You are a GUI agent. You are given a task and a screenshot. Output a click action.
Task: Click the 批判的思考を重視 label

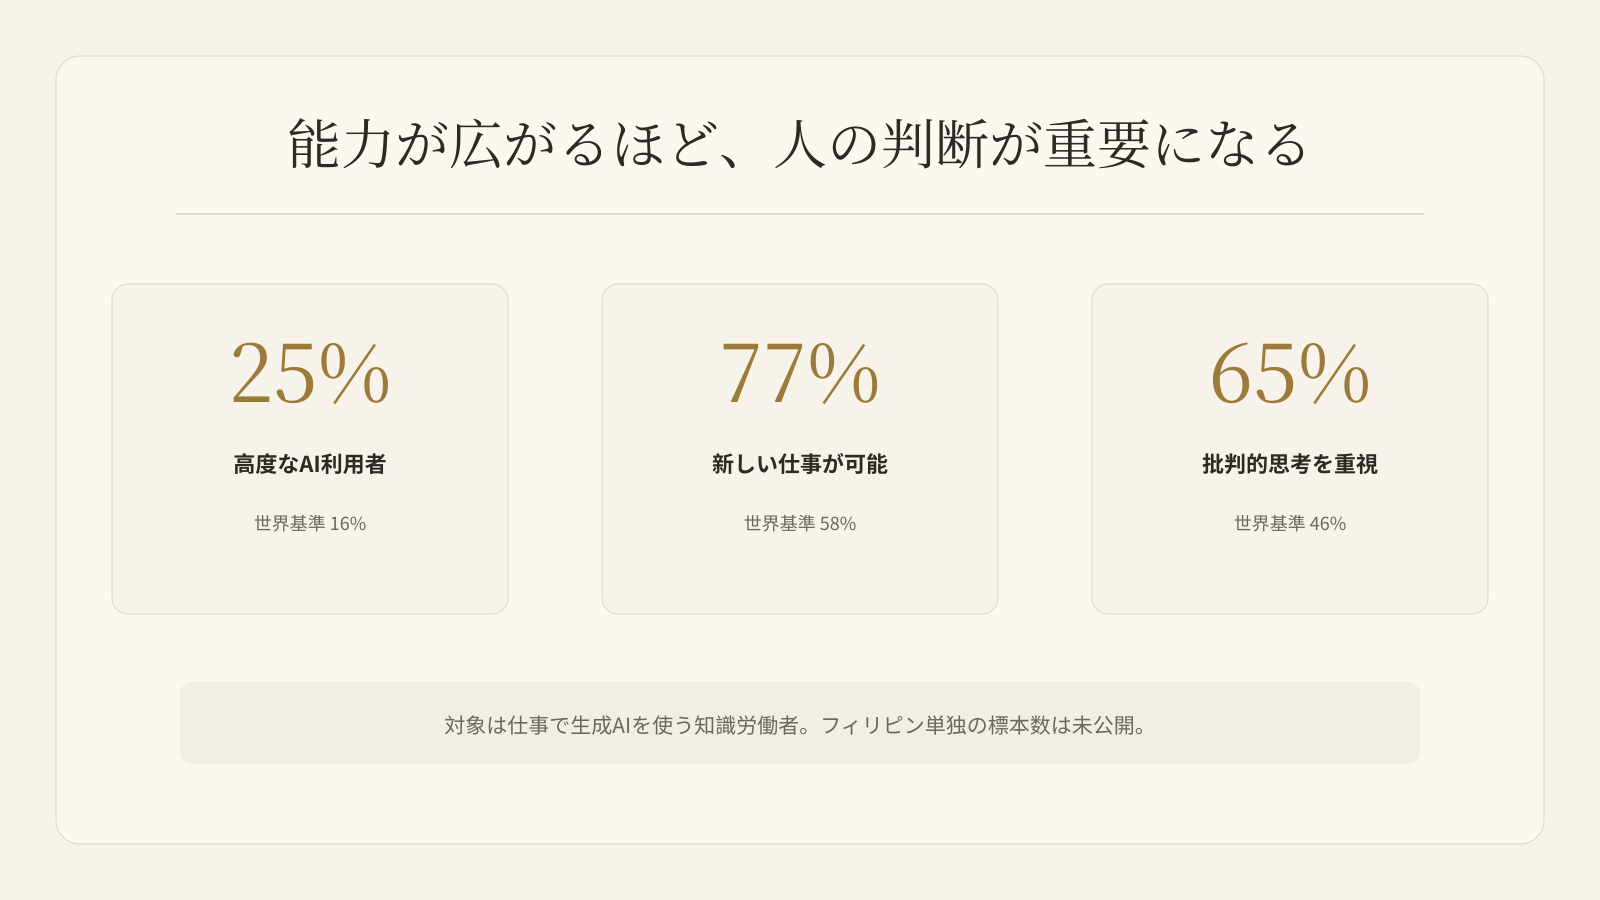click(x=1290, y=464)
